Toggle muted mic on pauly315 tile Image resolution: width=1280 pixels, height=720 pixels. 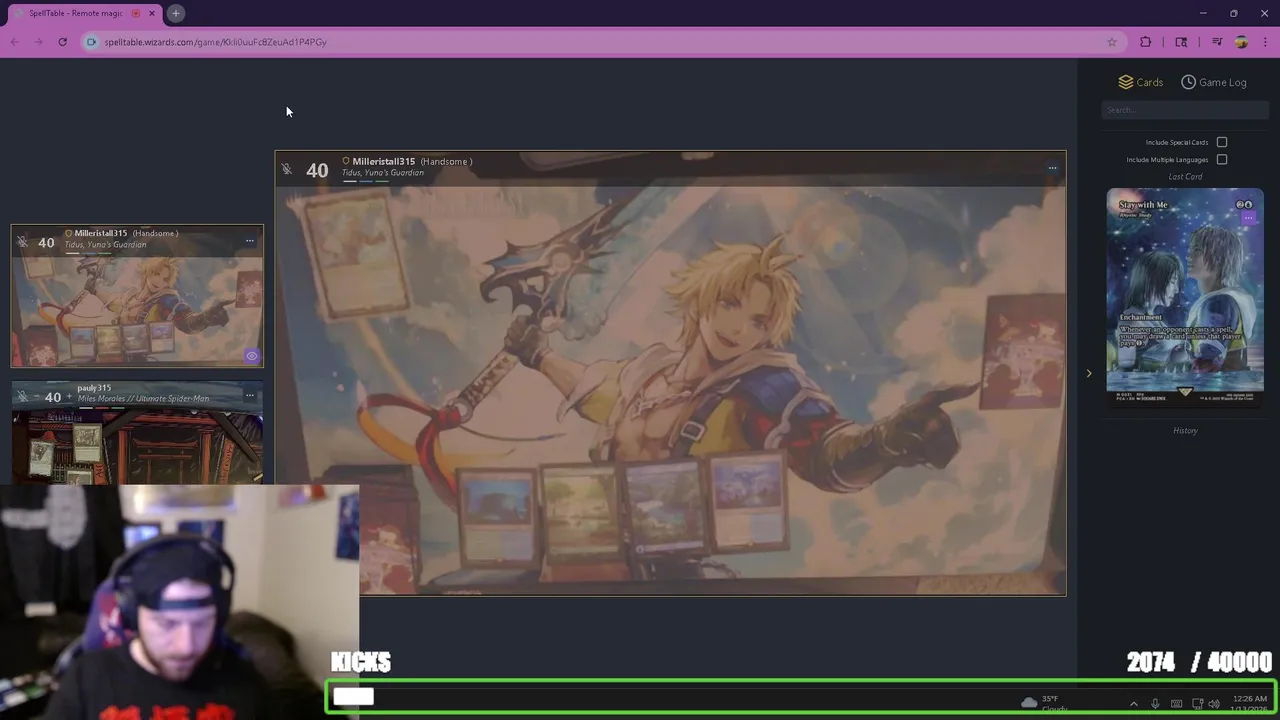point(22,396)
